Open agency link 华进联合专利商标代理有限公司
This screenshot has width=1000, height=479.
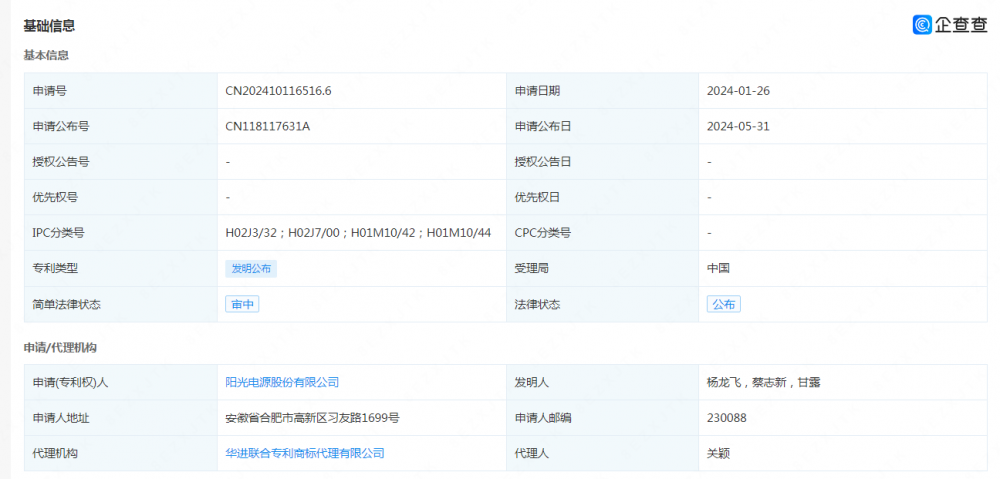tap(304, 453)
